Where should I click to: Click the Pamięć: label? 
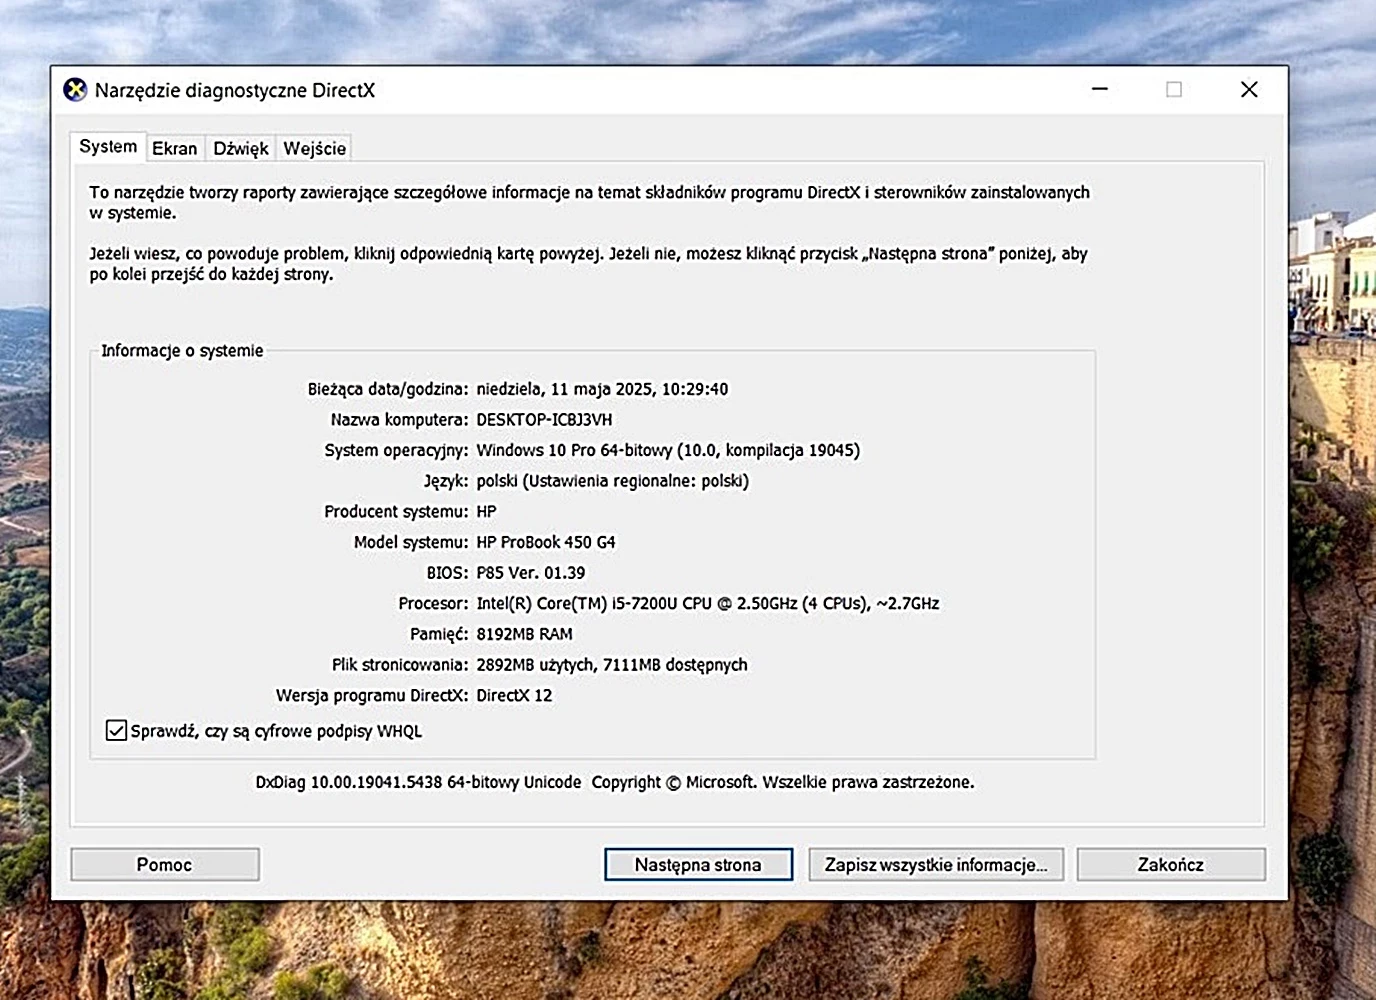click(x=439, y=634)
